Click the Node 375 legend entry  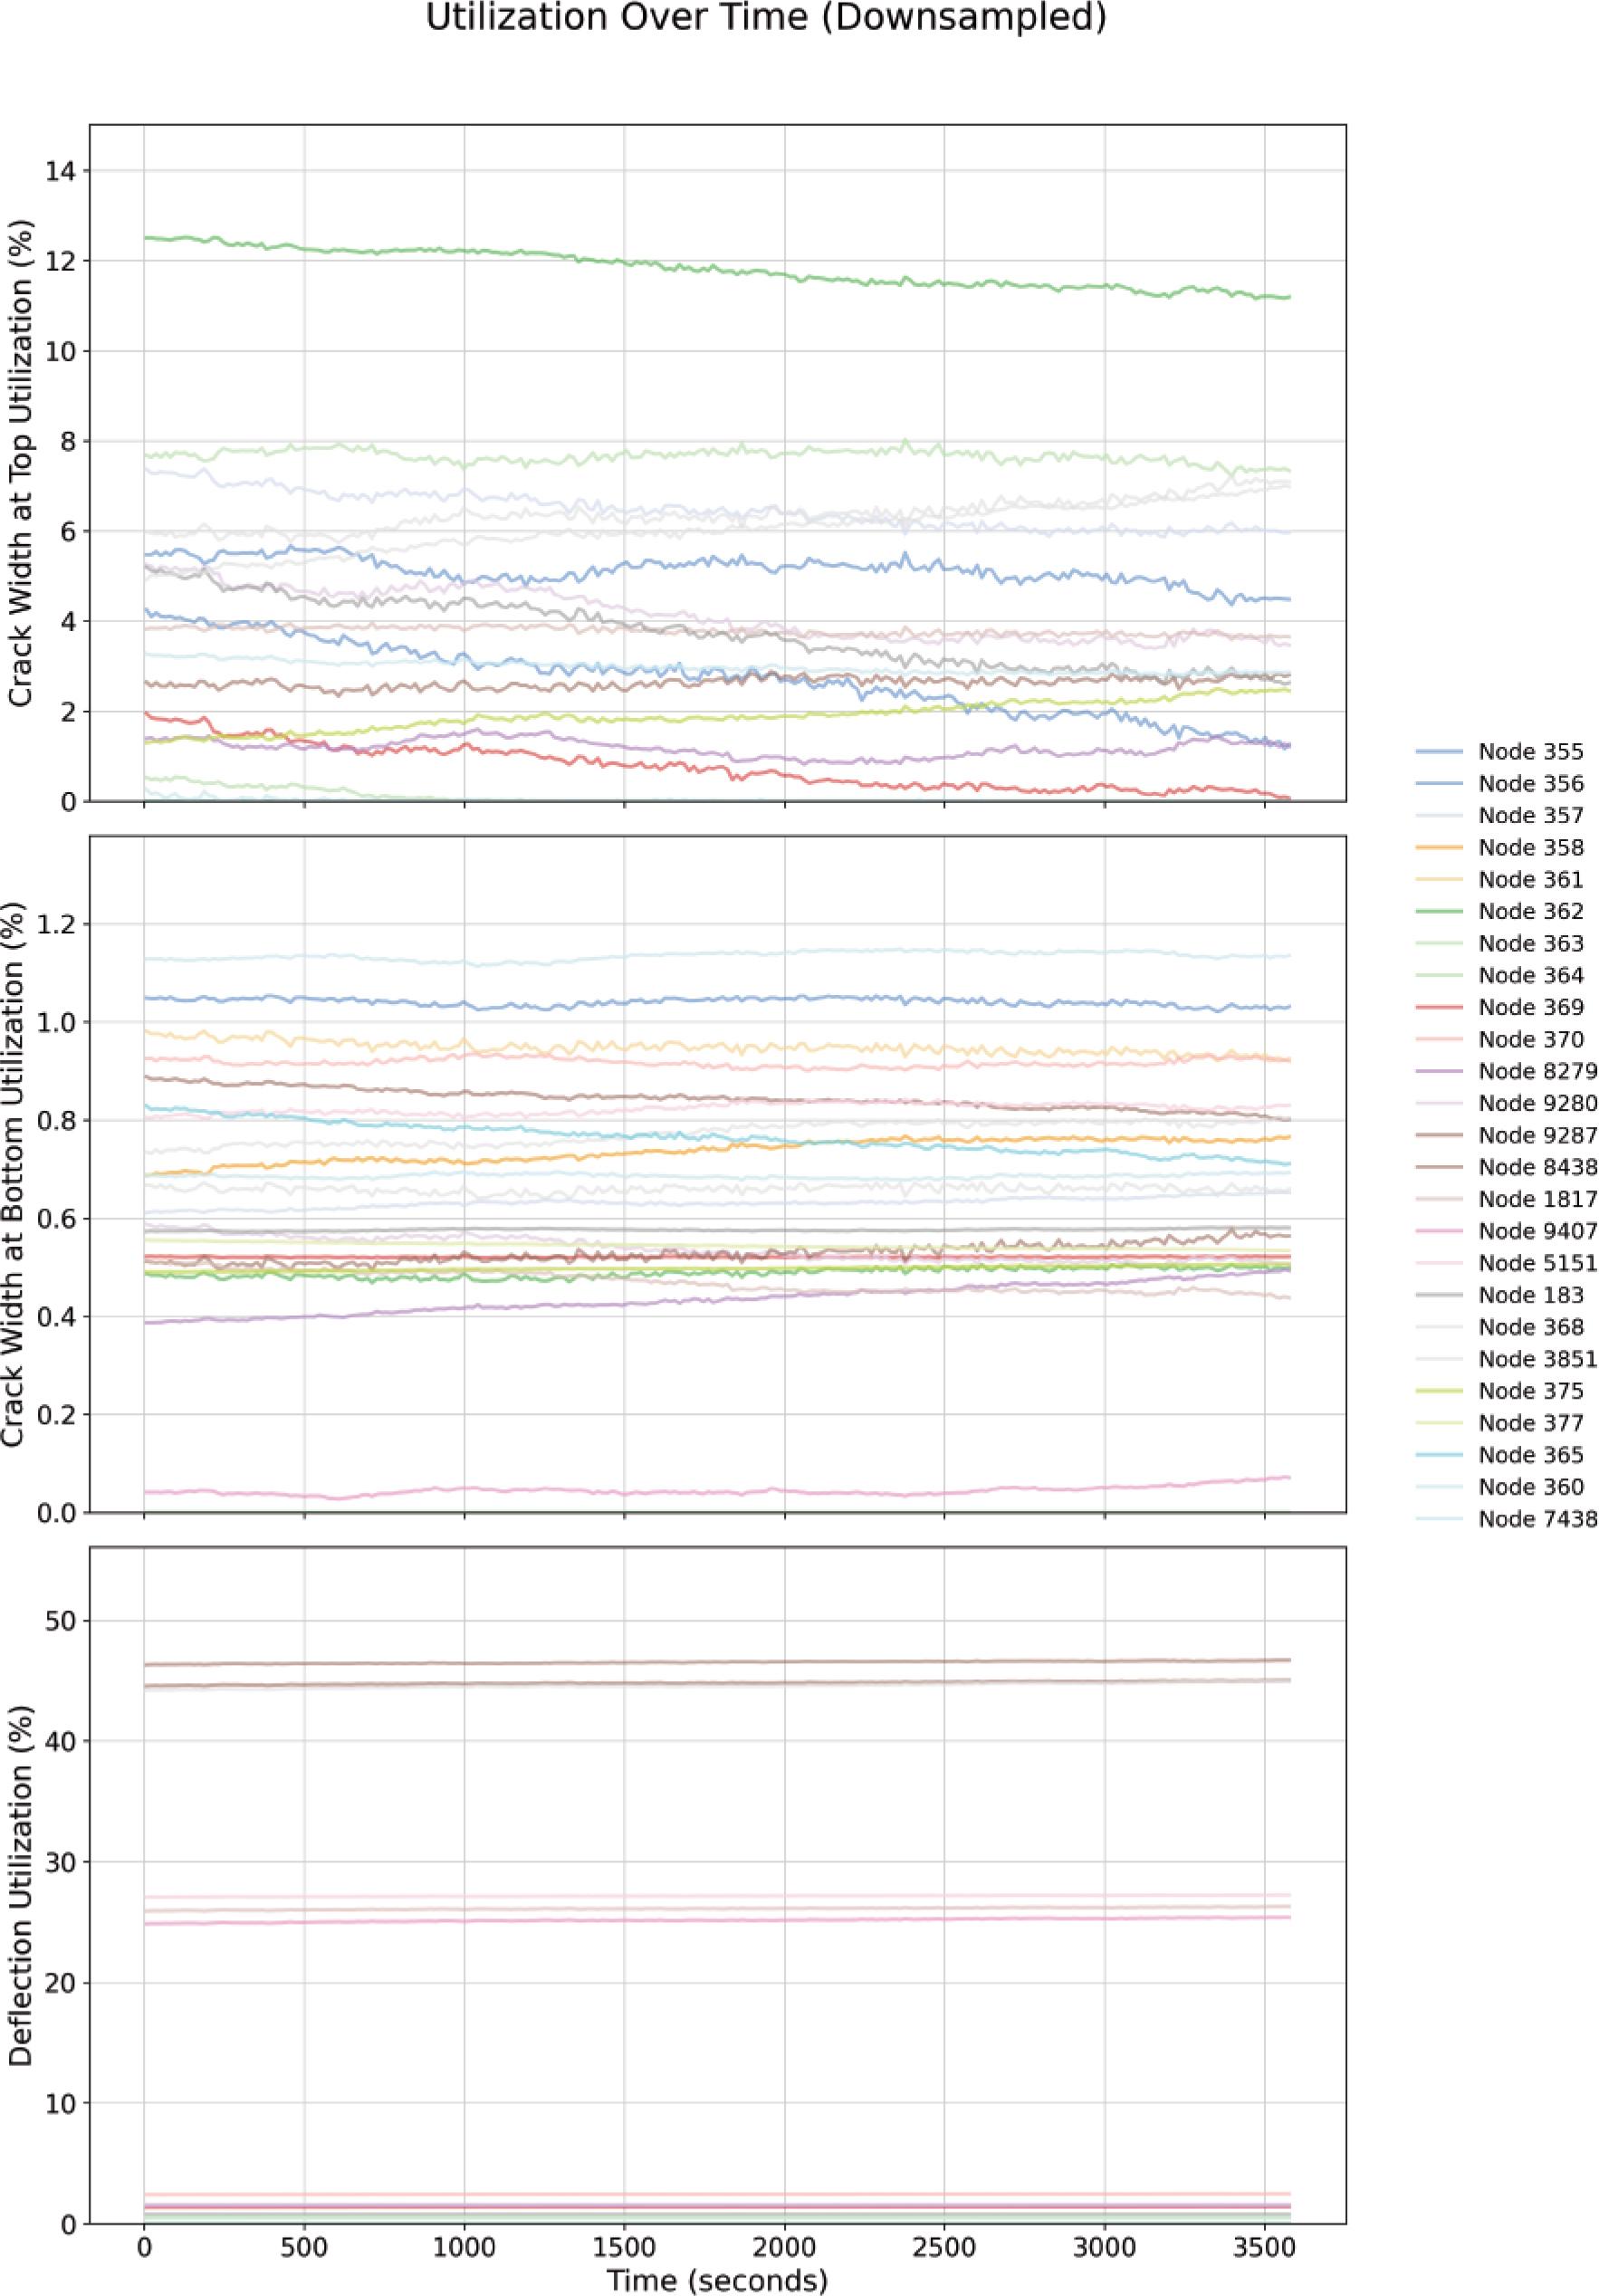click(x=1530, y=1391)
